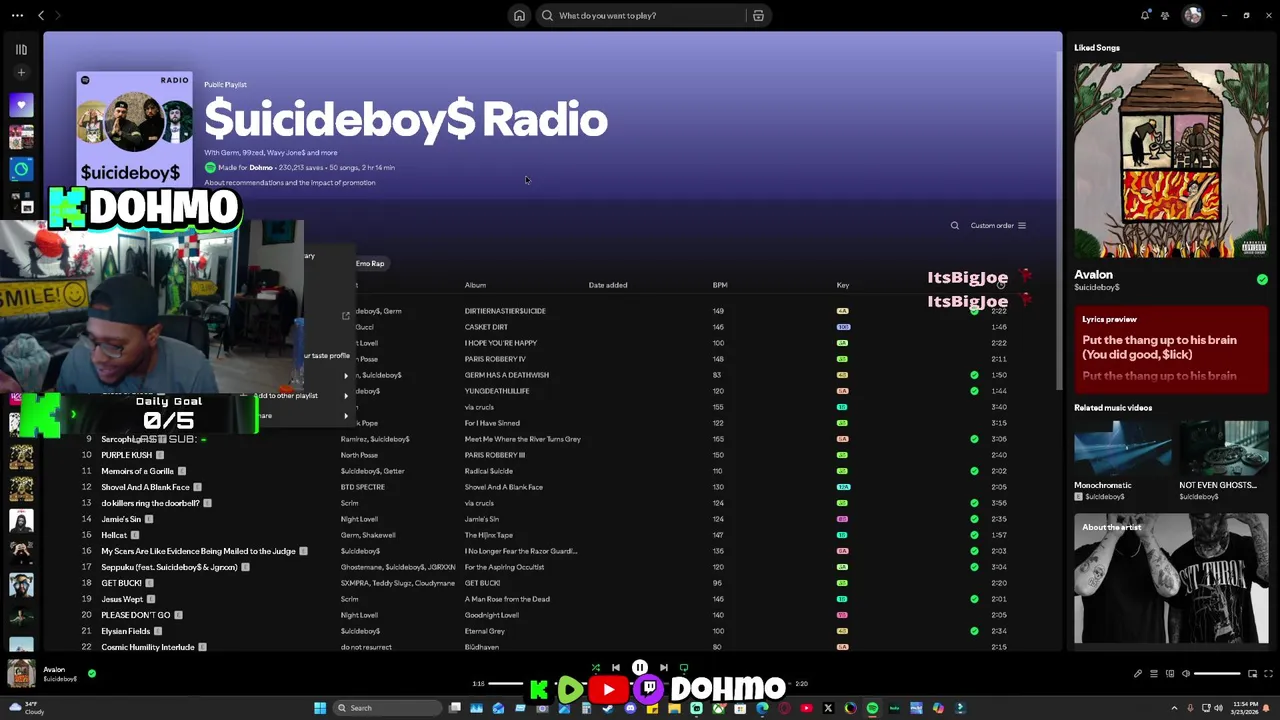Open the play queue icon
This screenshot has width=1280, height=720.
1153,673
